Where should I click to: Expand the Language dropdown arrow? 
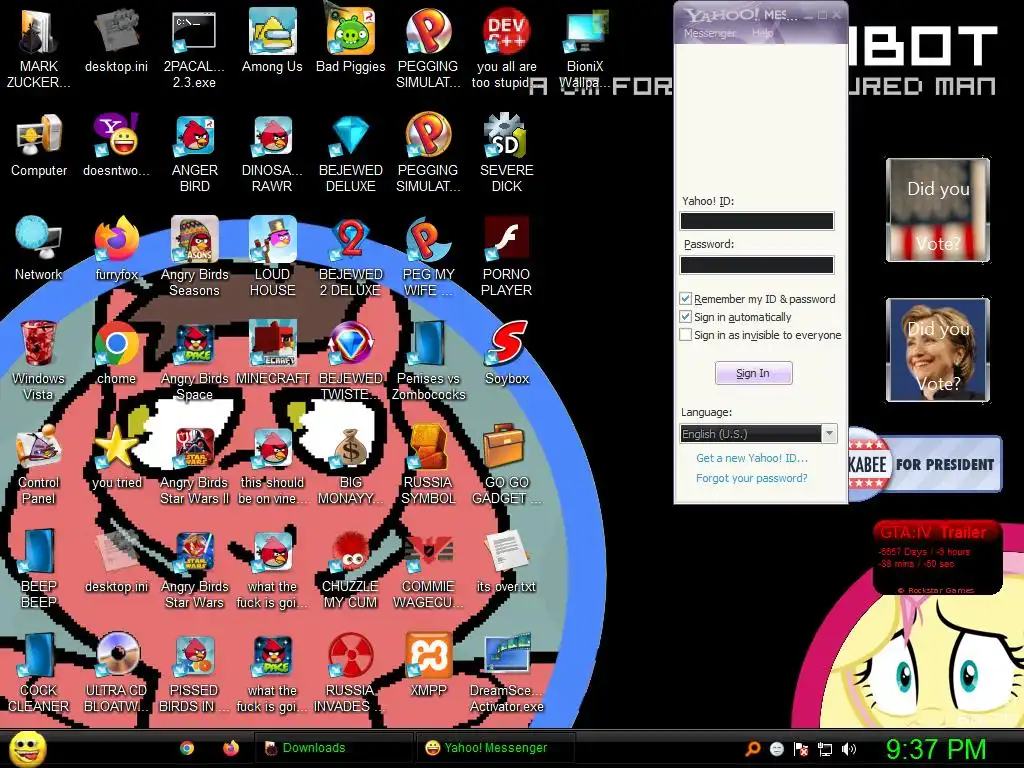(829, 434)
